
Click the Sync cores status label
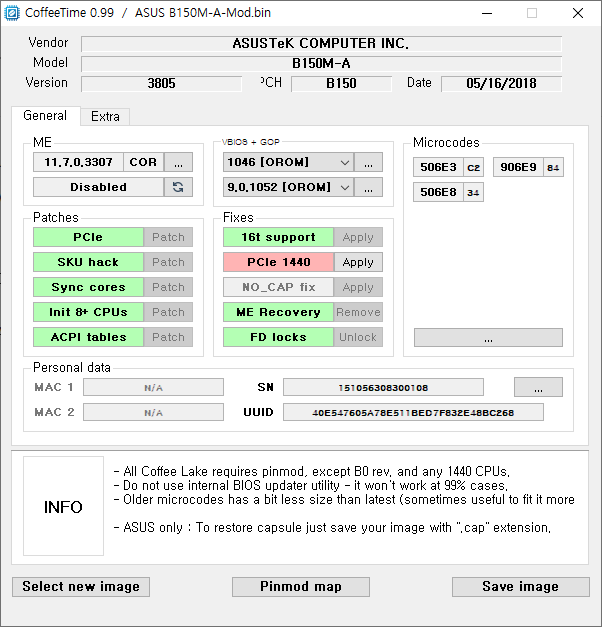point(88,287)
